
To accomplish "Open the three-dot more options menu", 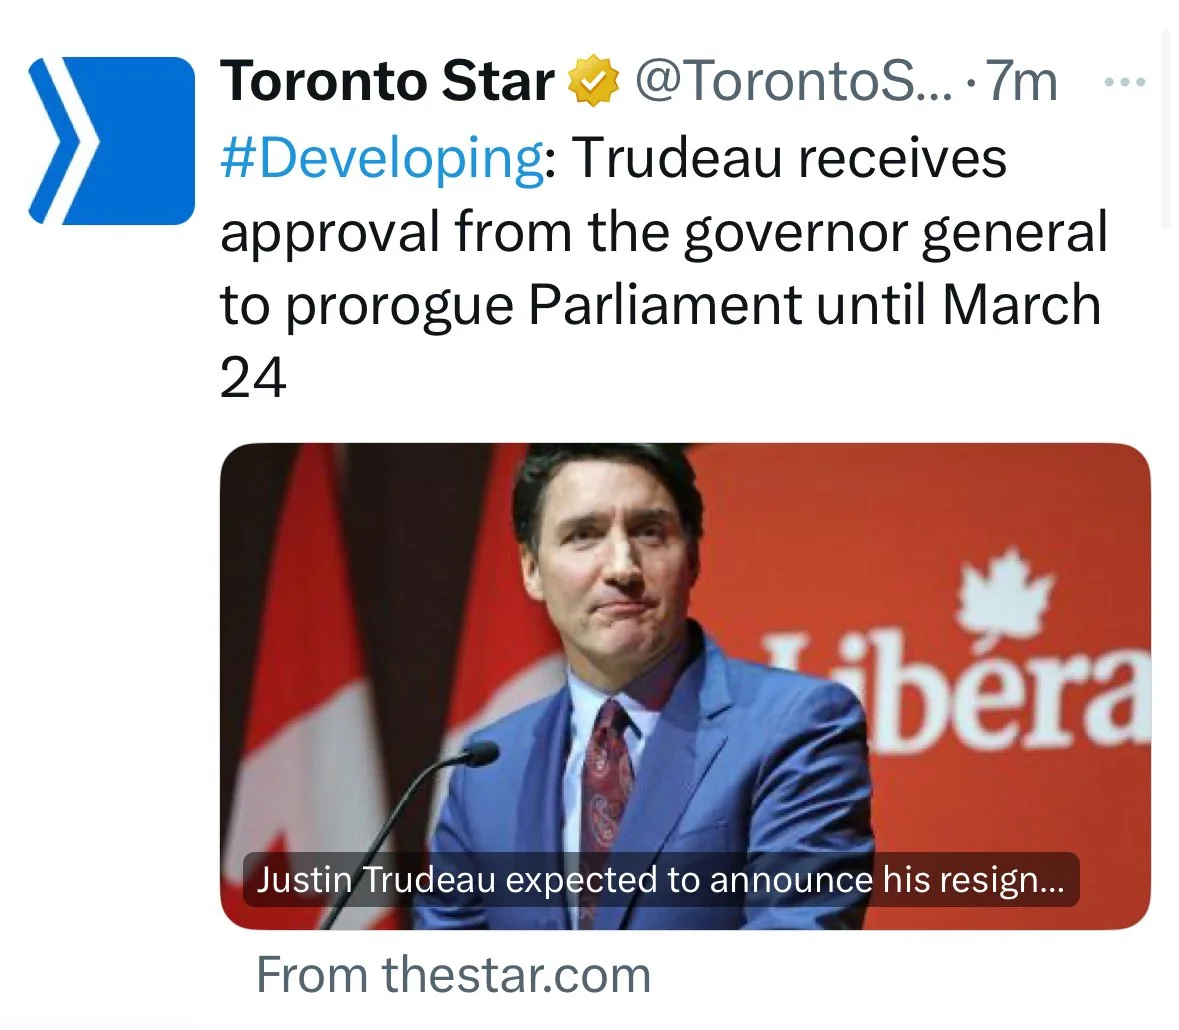I will 1124,83.
